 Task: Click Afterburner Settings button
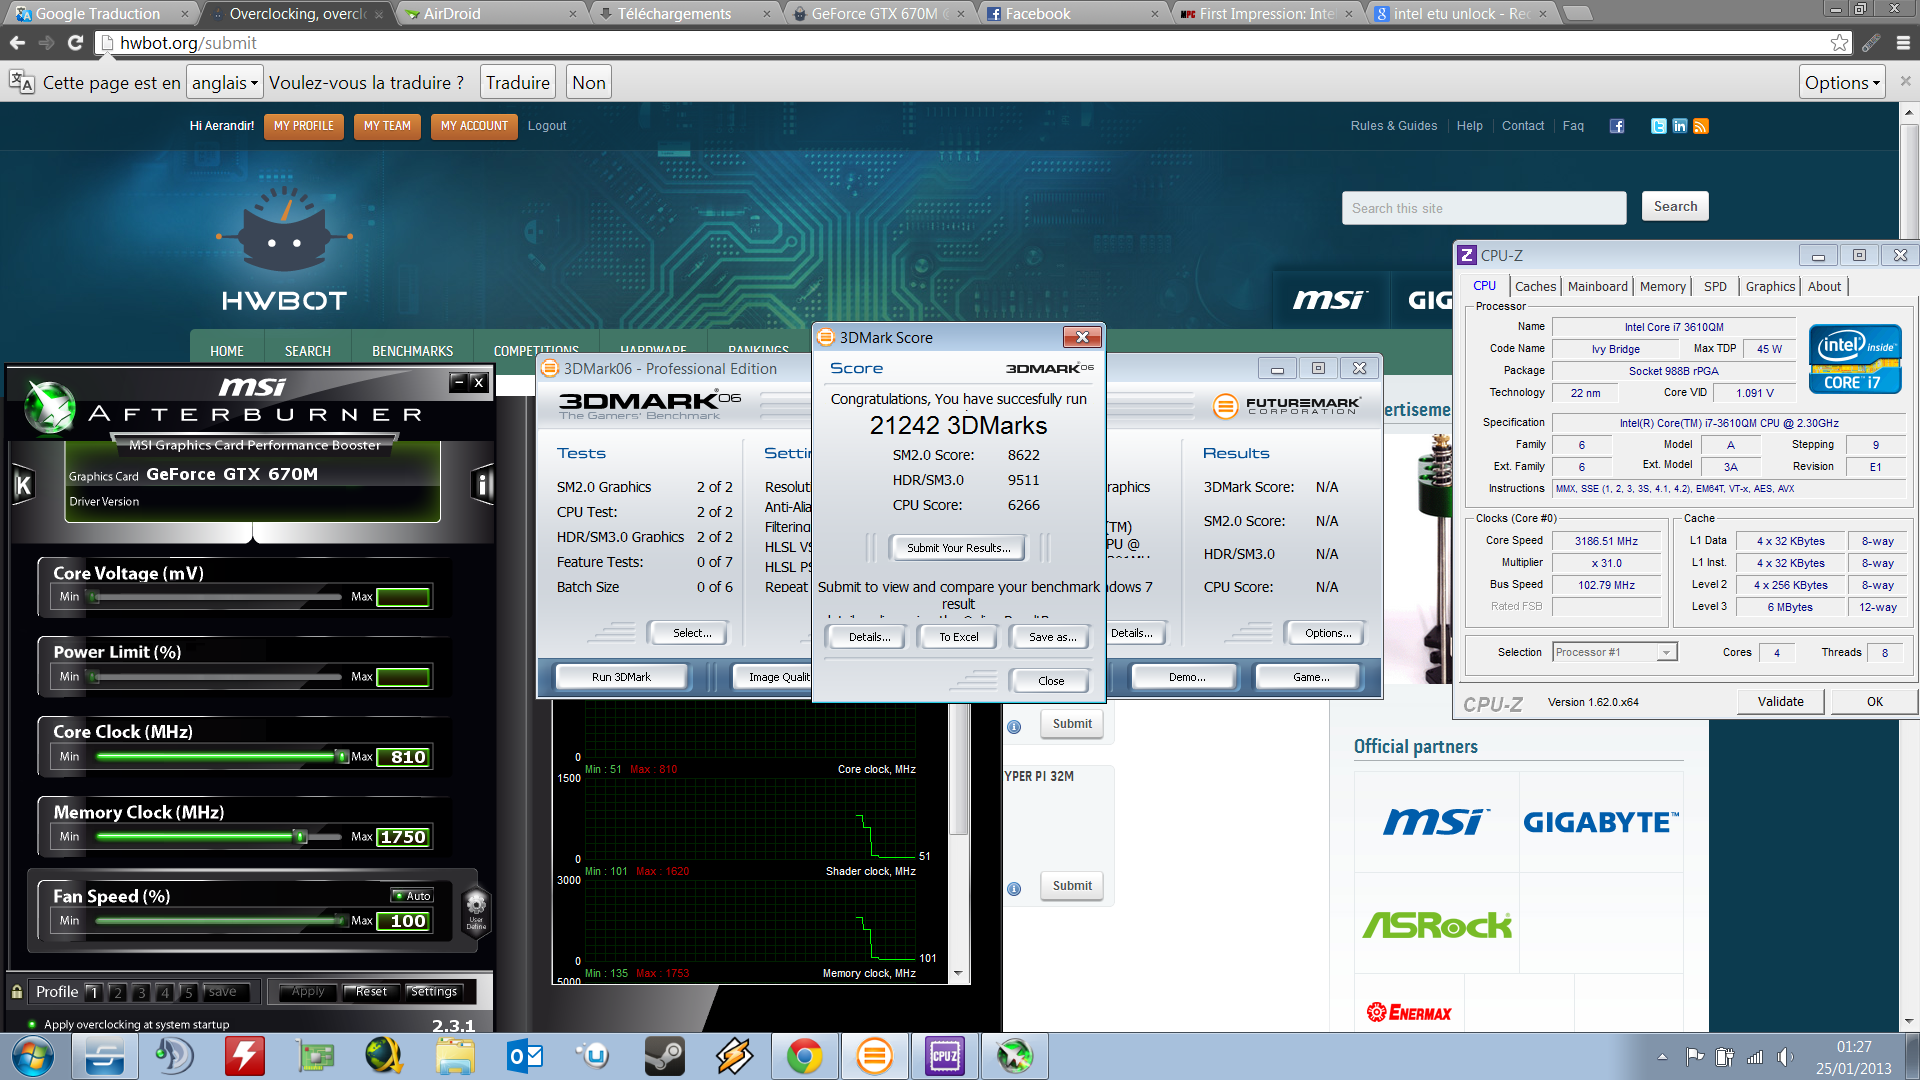(x=433, y=992)
